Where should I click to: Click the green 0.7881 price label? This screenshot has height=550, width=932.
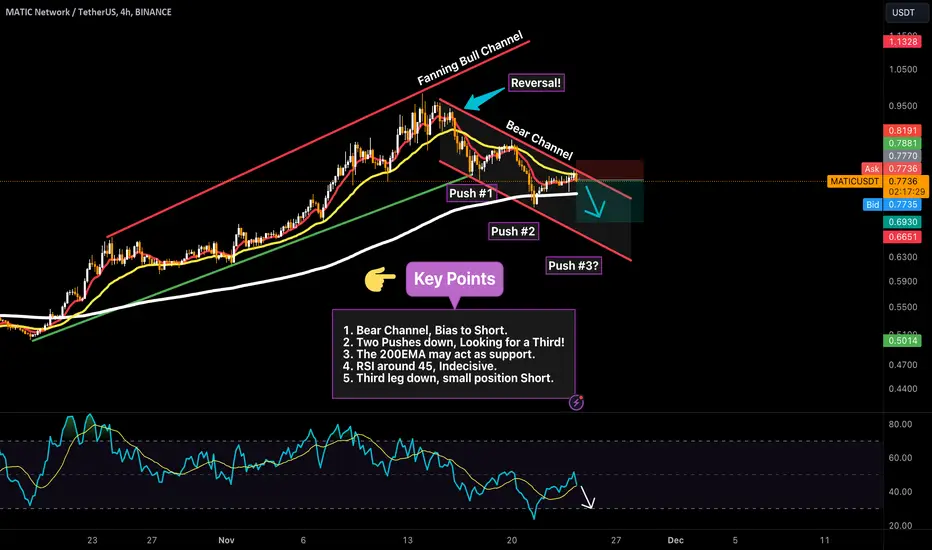(x=902, y=143)
